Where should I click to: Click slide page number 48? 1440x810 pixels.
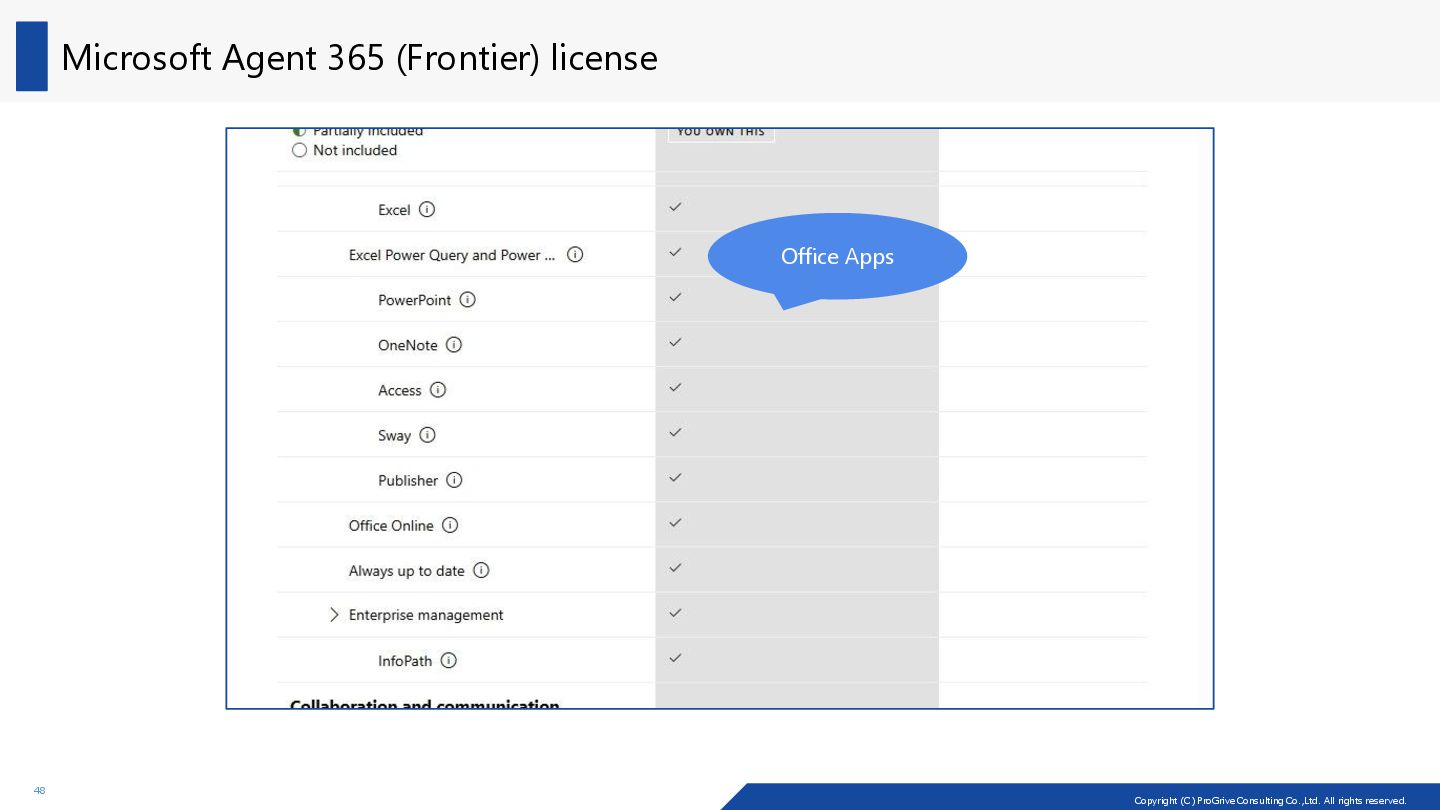(x=39, y=791)
